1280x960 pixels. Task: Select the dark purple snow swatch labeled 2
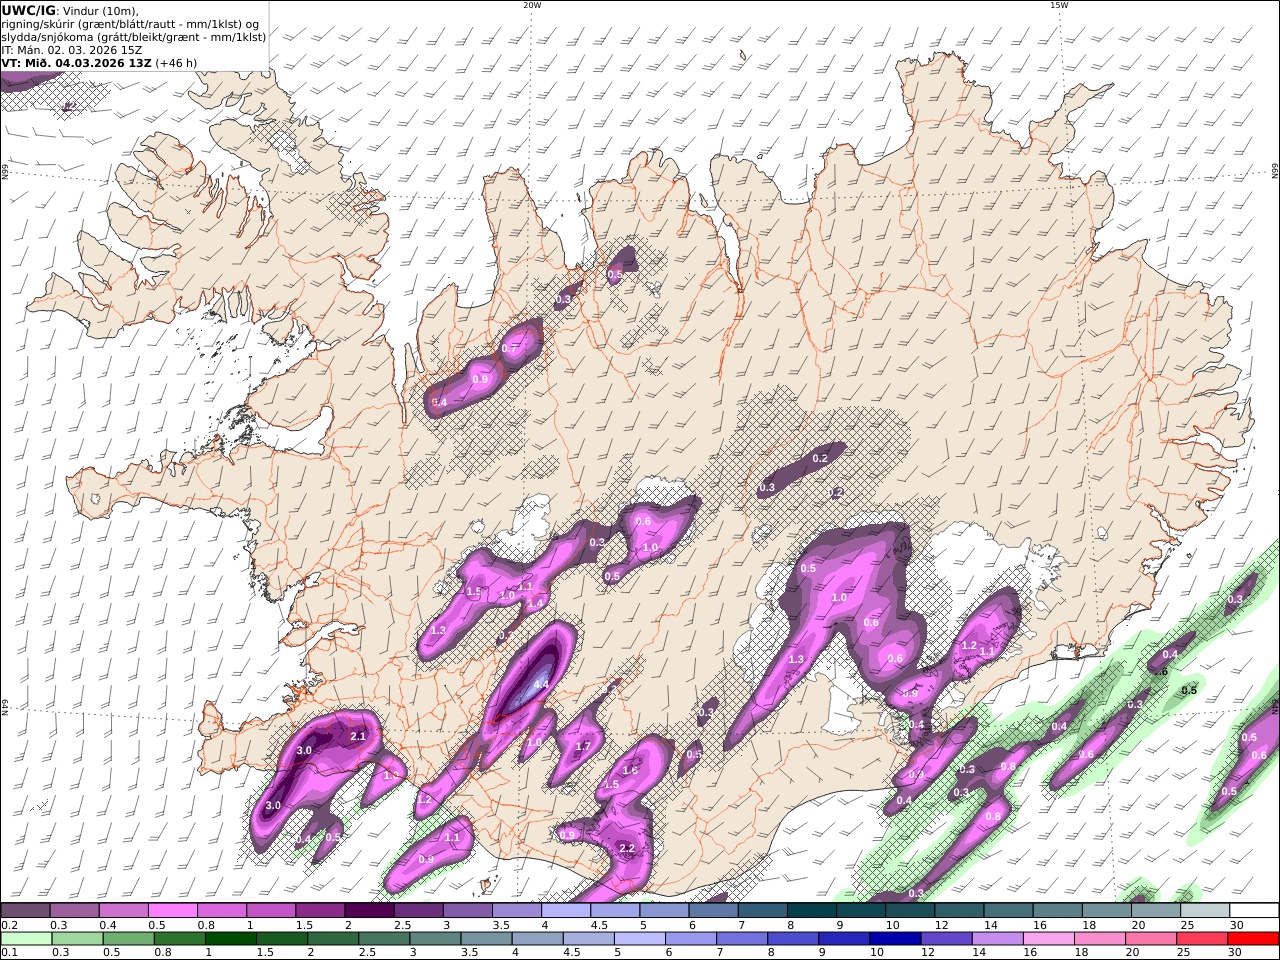coord(369,910)
